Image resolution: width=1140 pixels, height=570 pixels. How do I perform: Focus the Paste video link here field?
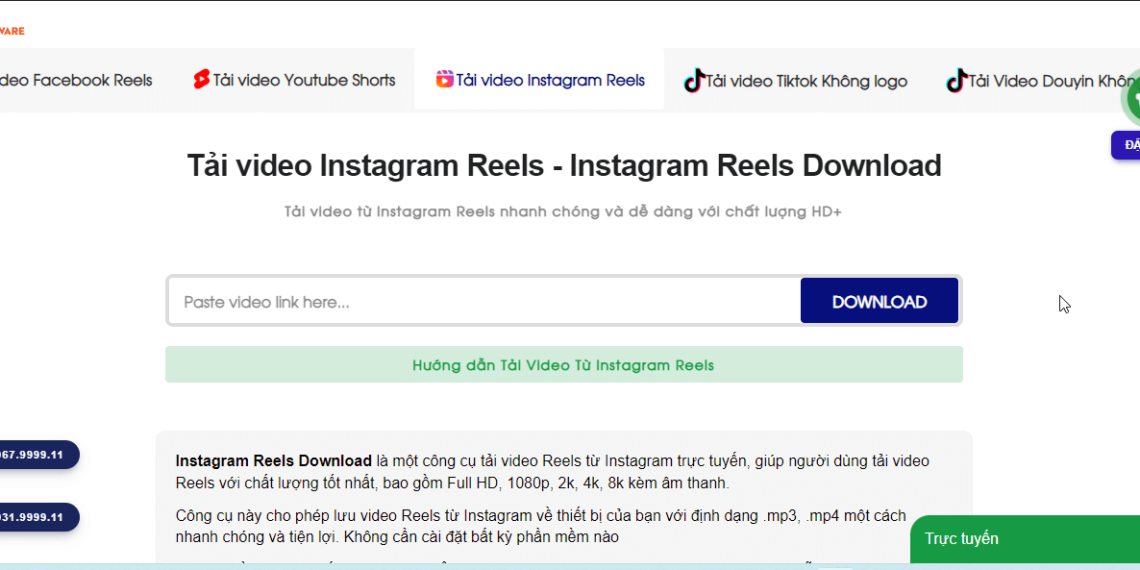pos(485,301)
